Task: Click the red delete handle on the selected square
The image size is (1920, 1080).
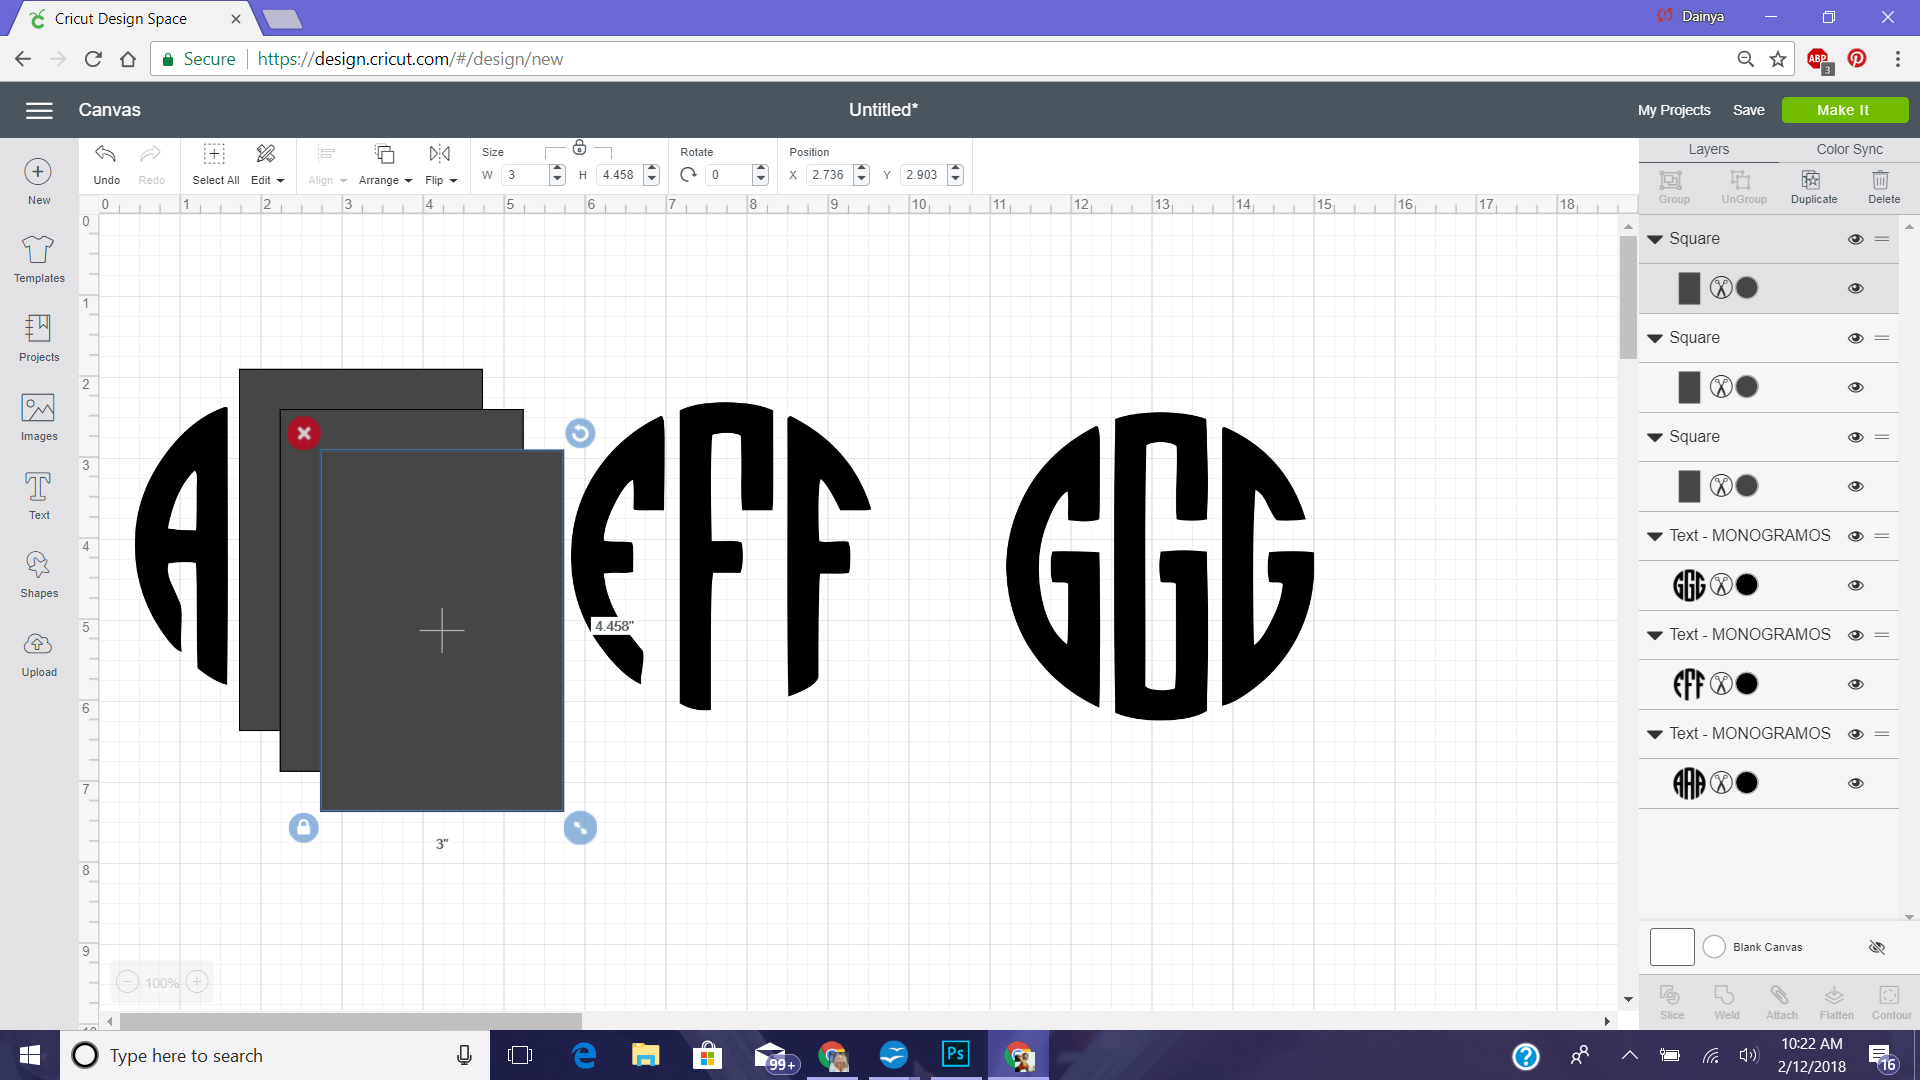Action: (304, 433)
